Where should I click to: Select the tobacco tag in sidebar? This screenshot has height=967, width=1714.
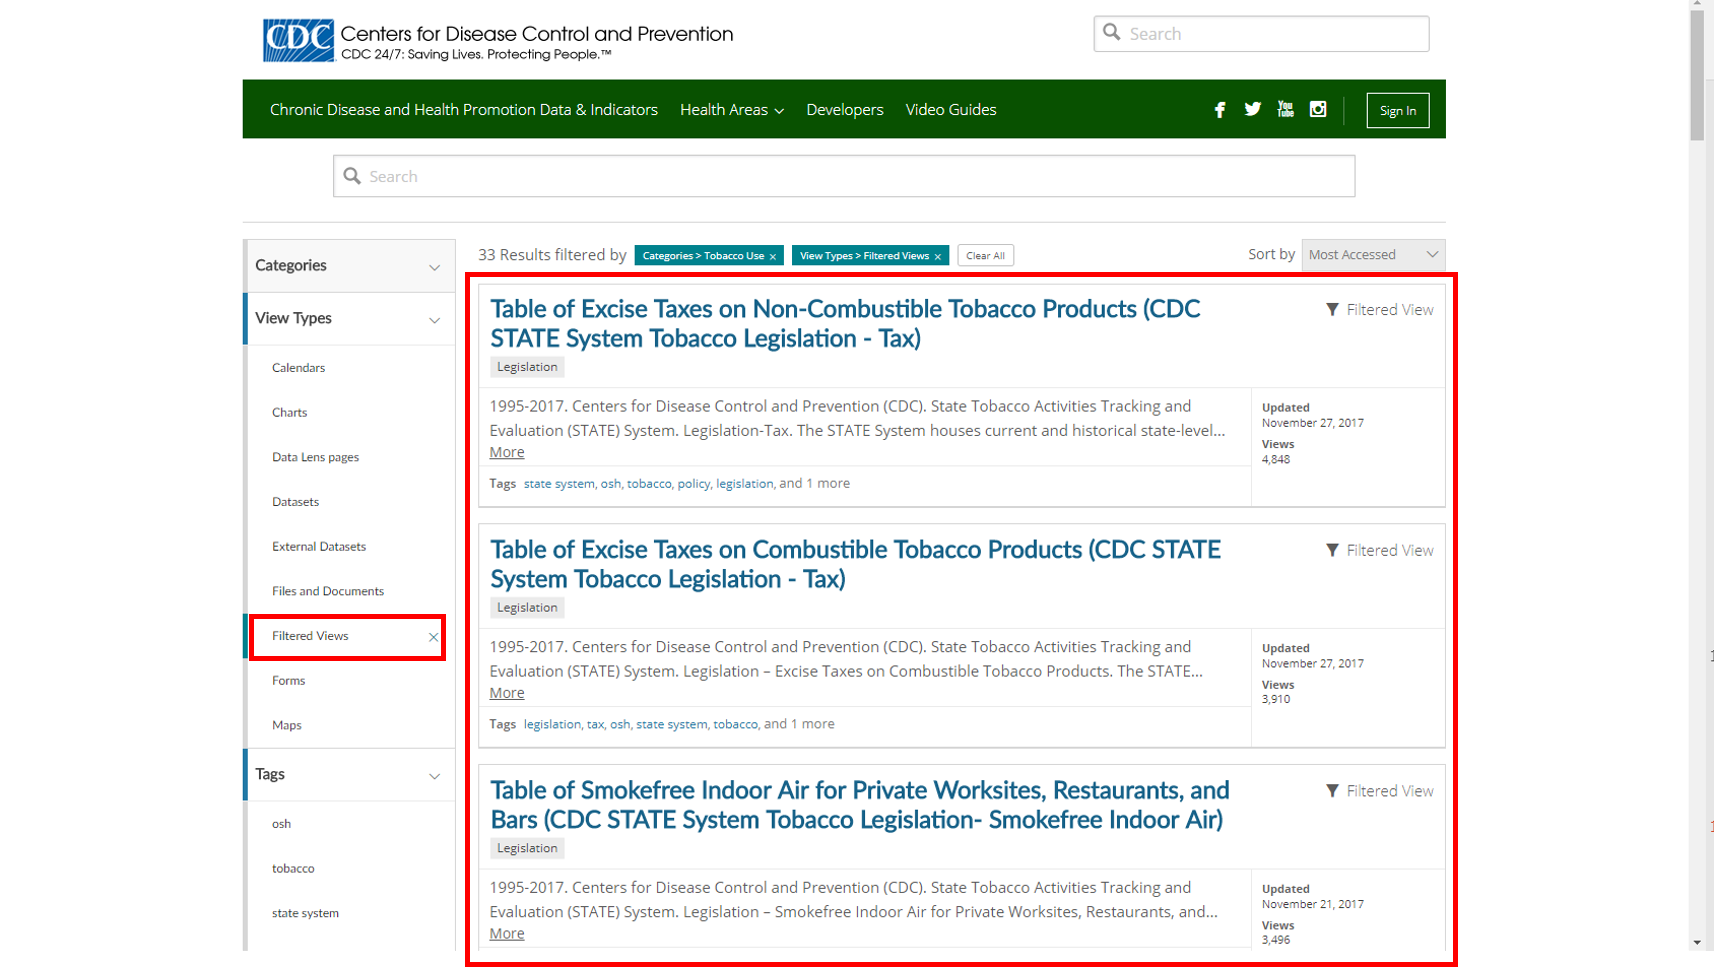[x=293, y=869]
